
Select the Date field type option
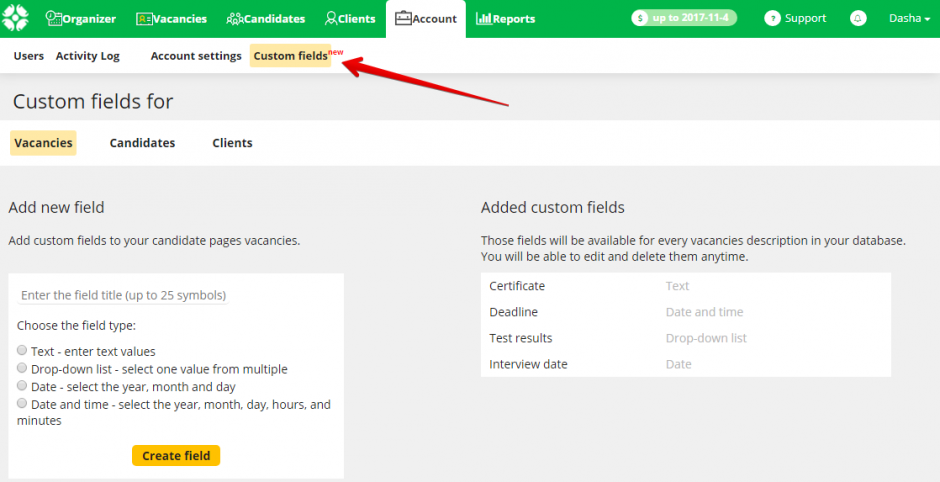22,386
